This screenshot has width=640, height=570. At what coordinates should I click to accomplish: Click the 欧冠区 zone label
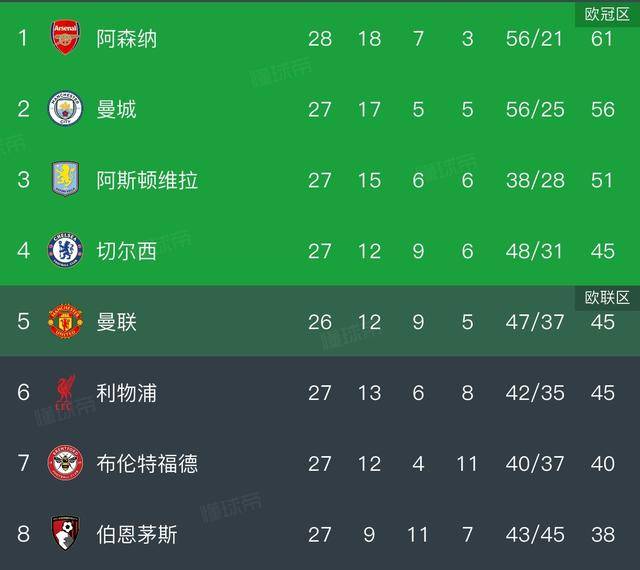[607, 14]
